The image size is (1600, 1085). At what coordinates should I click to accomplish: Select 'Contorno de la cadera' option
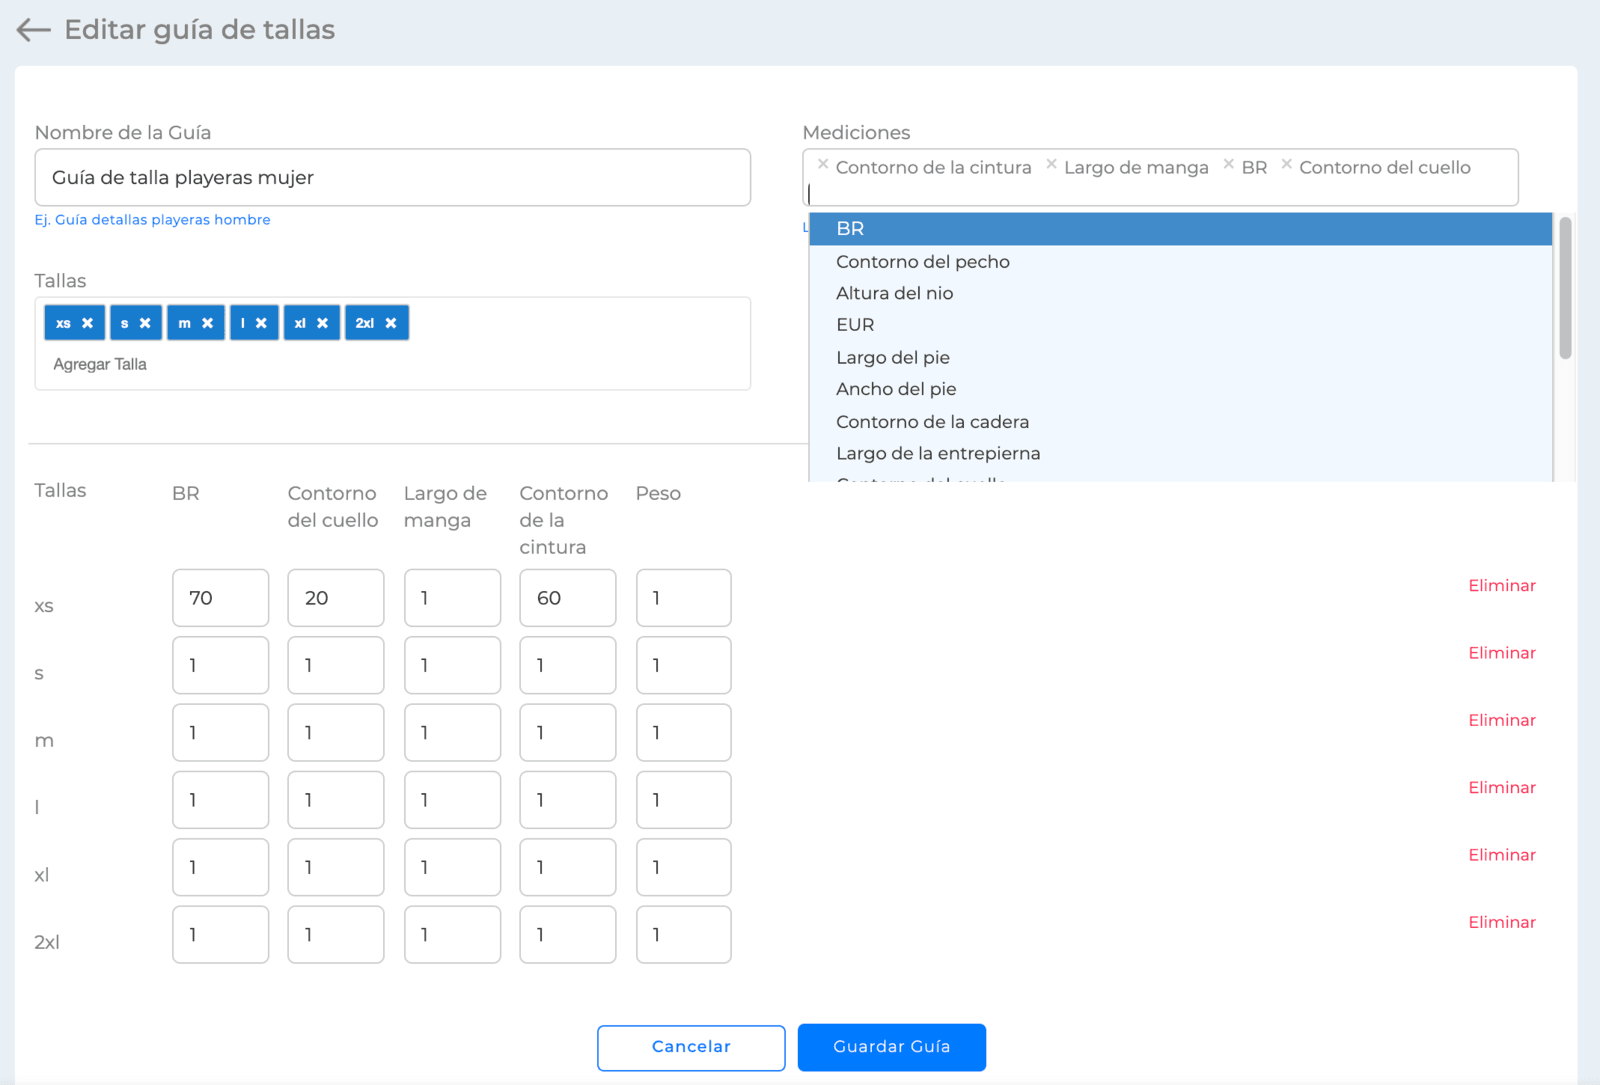[1180, 422]
